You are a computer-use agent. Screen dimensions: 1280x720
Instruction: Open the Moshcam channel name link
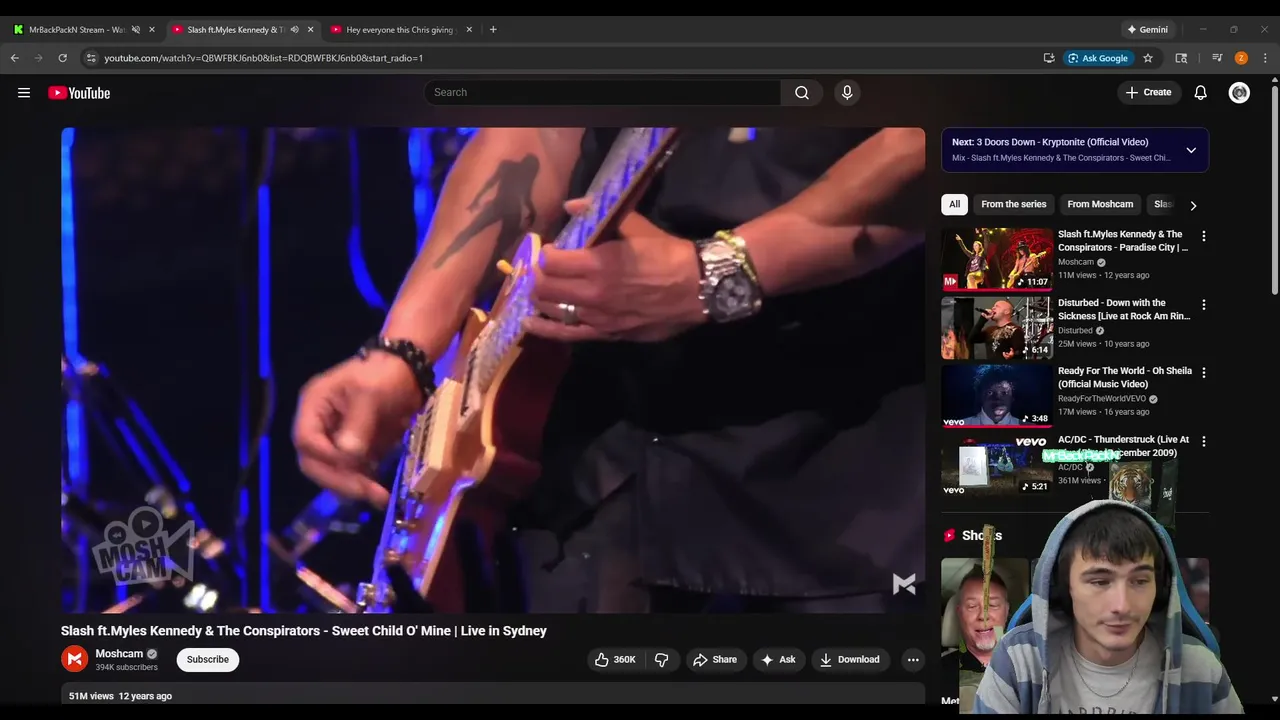pos(119,654)
